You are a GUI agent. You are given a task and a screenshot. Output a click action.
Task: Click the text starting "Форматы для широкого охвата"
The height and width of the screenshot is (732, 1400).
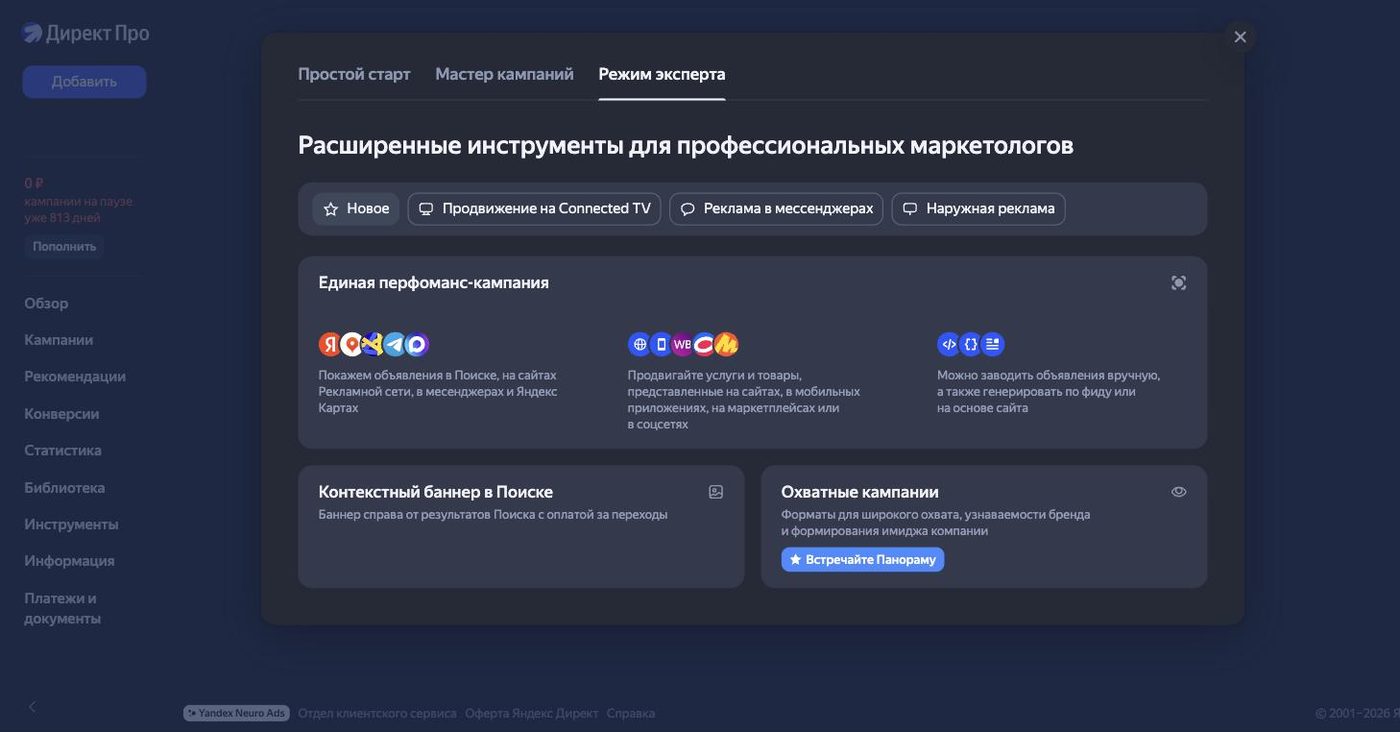[x=935, y=523]
